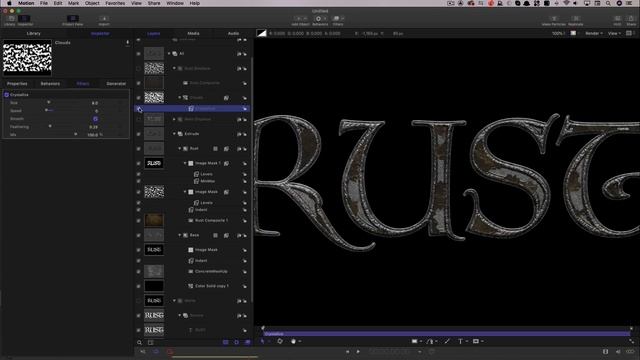The image size is (640, 360).
Task: Collapse the Rust layer triangle
Action: [180, 149]
